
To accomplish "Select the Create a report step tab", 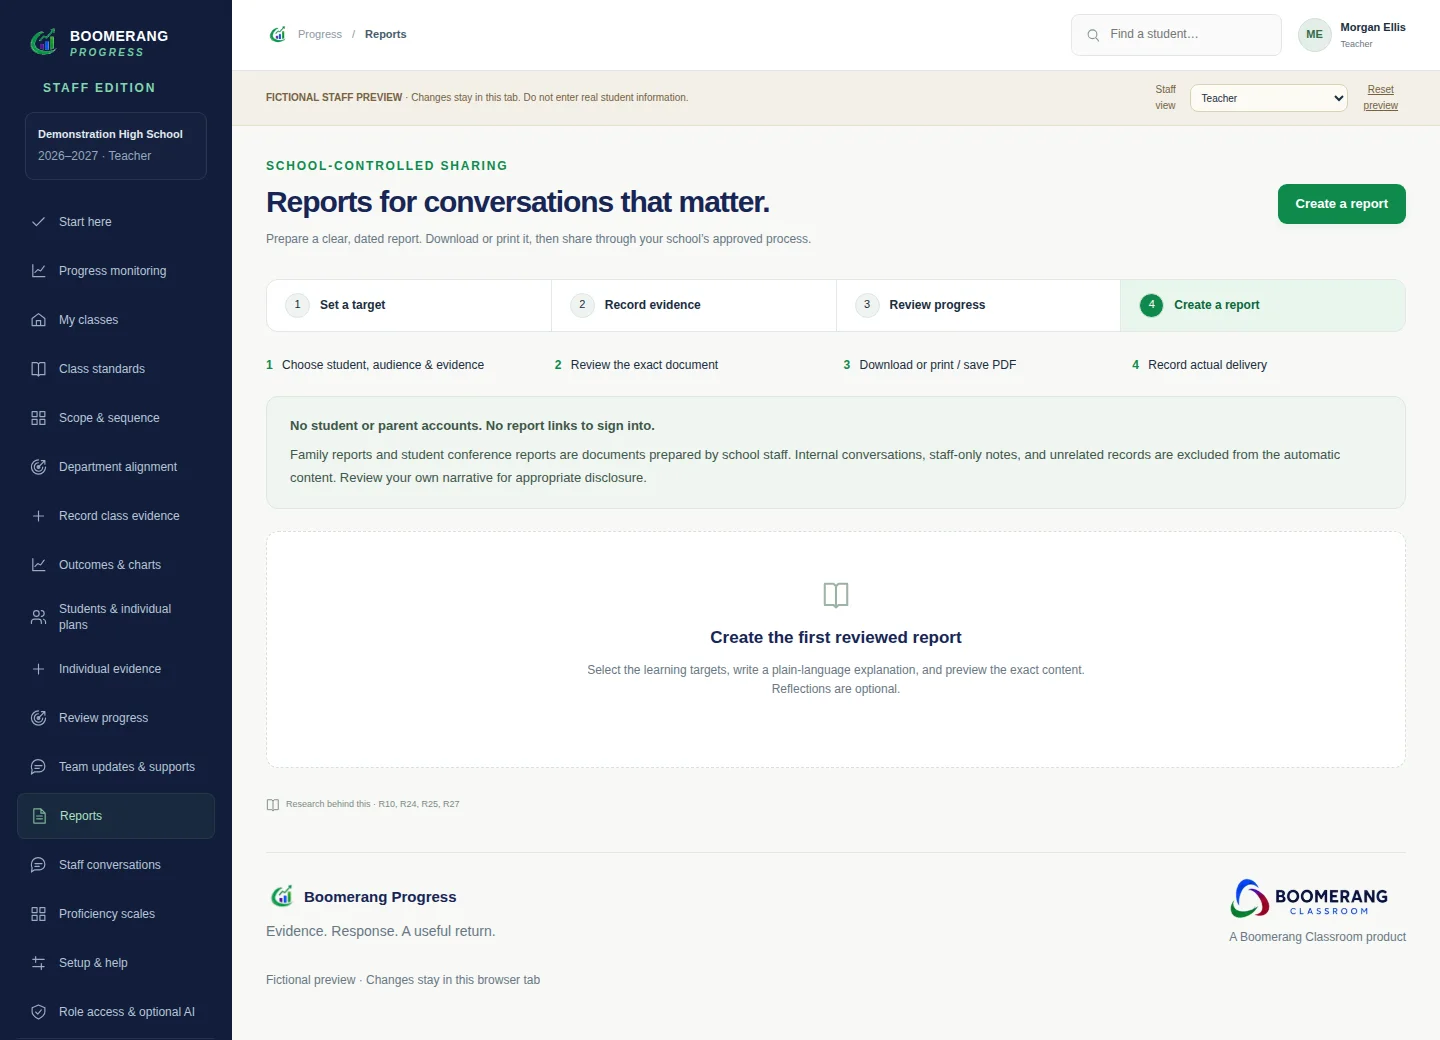I will tap(1263, 305).
